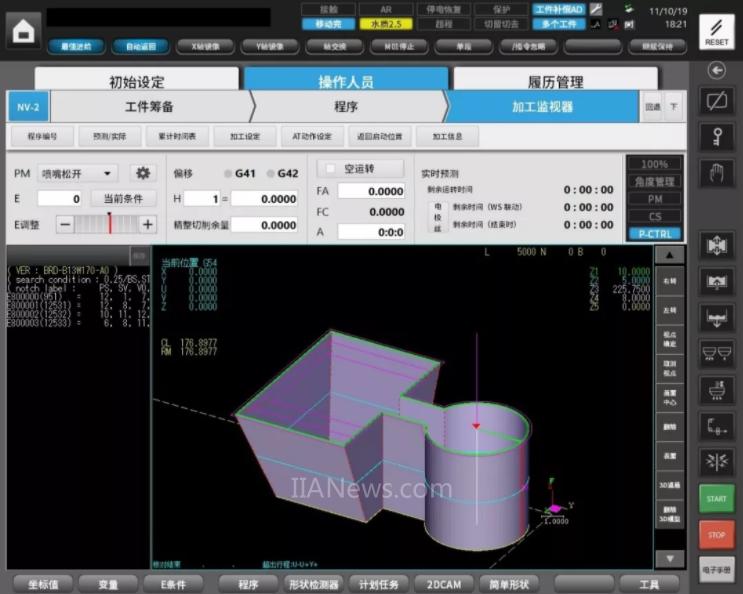Switch to the 初始设定 tab
743x594 pixels.
136,82
